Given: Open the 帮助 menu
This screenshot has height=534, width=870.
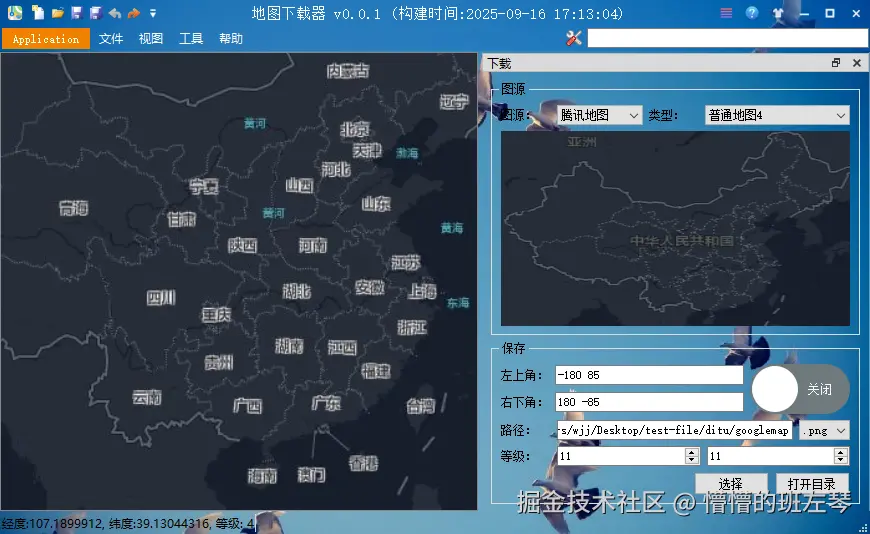Looking at the screenshot, I should pyautogui.click(x=231, y=39).
